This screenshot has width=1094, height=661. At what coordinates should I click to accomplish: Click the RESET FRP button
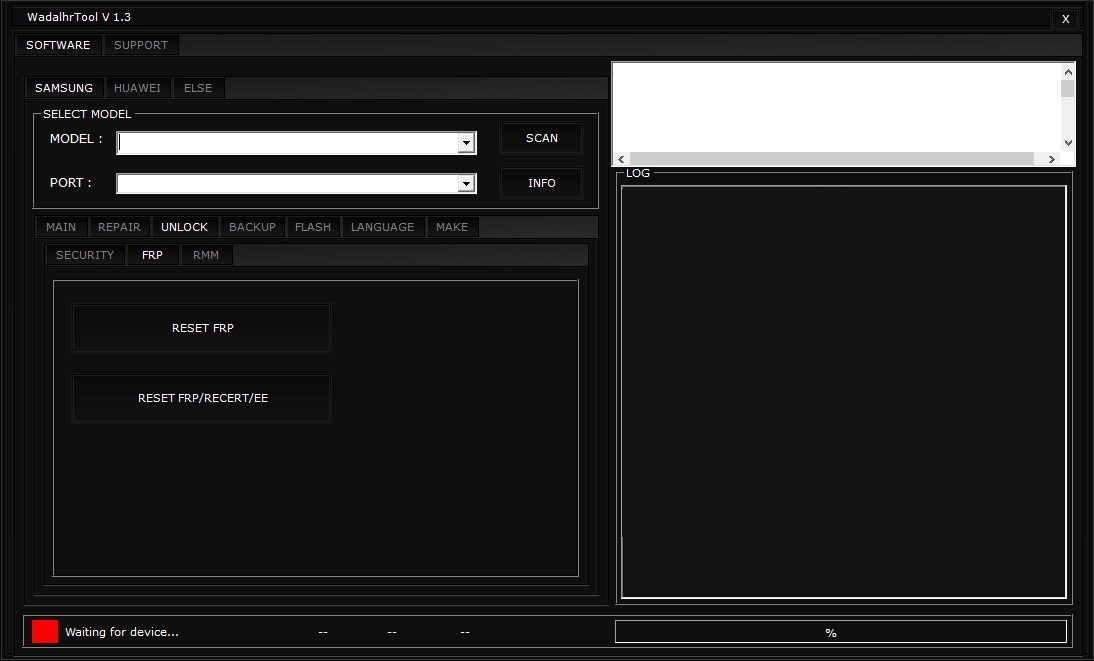point(202,328)
